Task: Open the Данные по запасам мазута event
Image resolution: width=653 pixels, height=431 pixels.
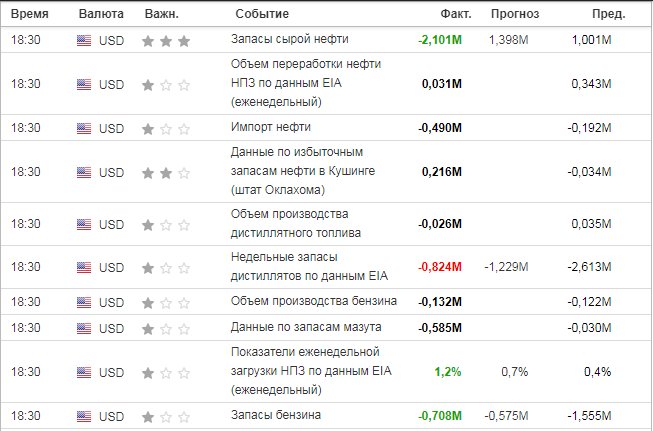Action: pyautogui.click(x=306, y=327)
